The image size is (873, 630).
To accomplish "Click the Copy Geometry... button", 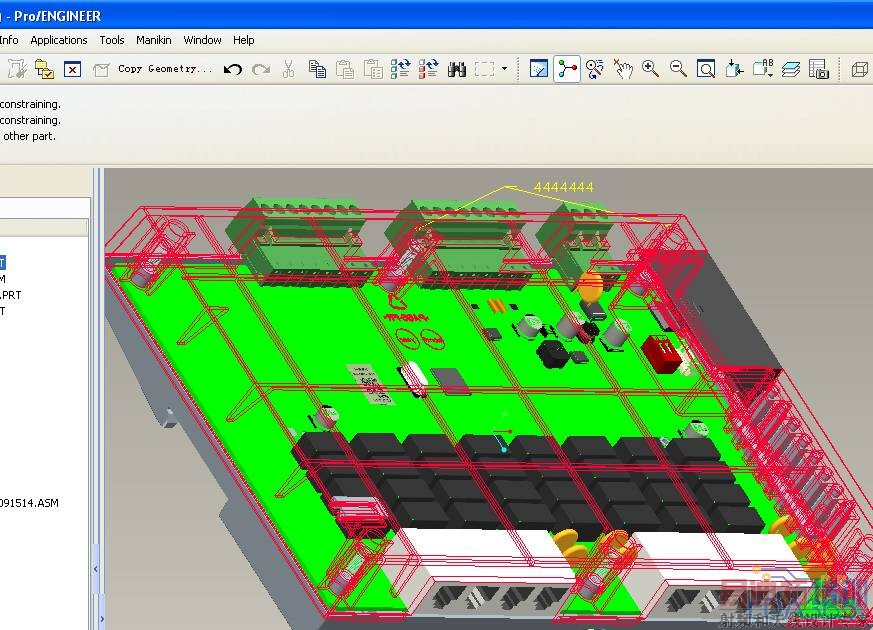I will (165, 68).
